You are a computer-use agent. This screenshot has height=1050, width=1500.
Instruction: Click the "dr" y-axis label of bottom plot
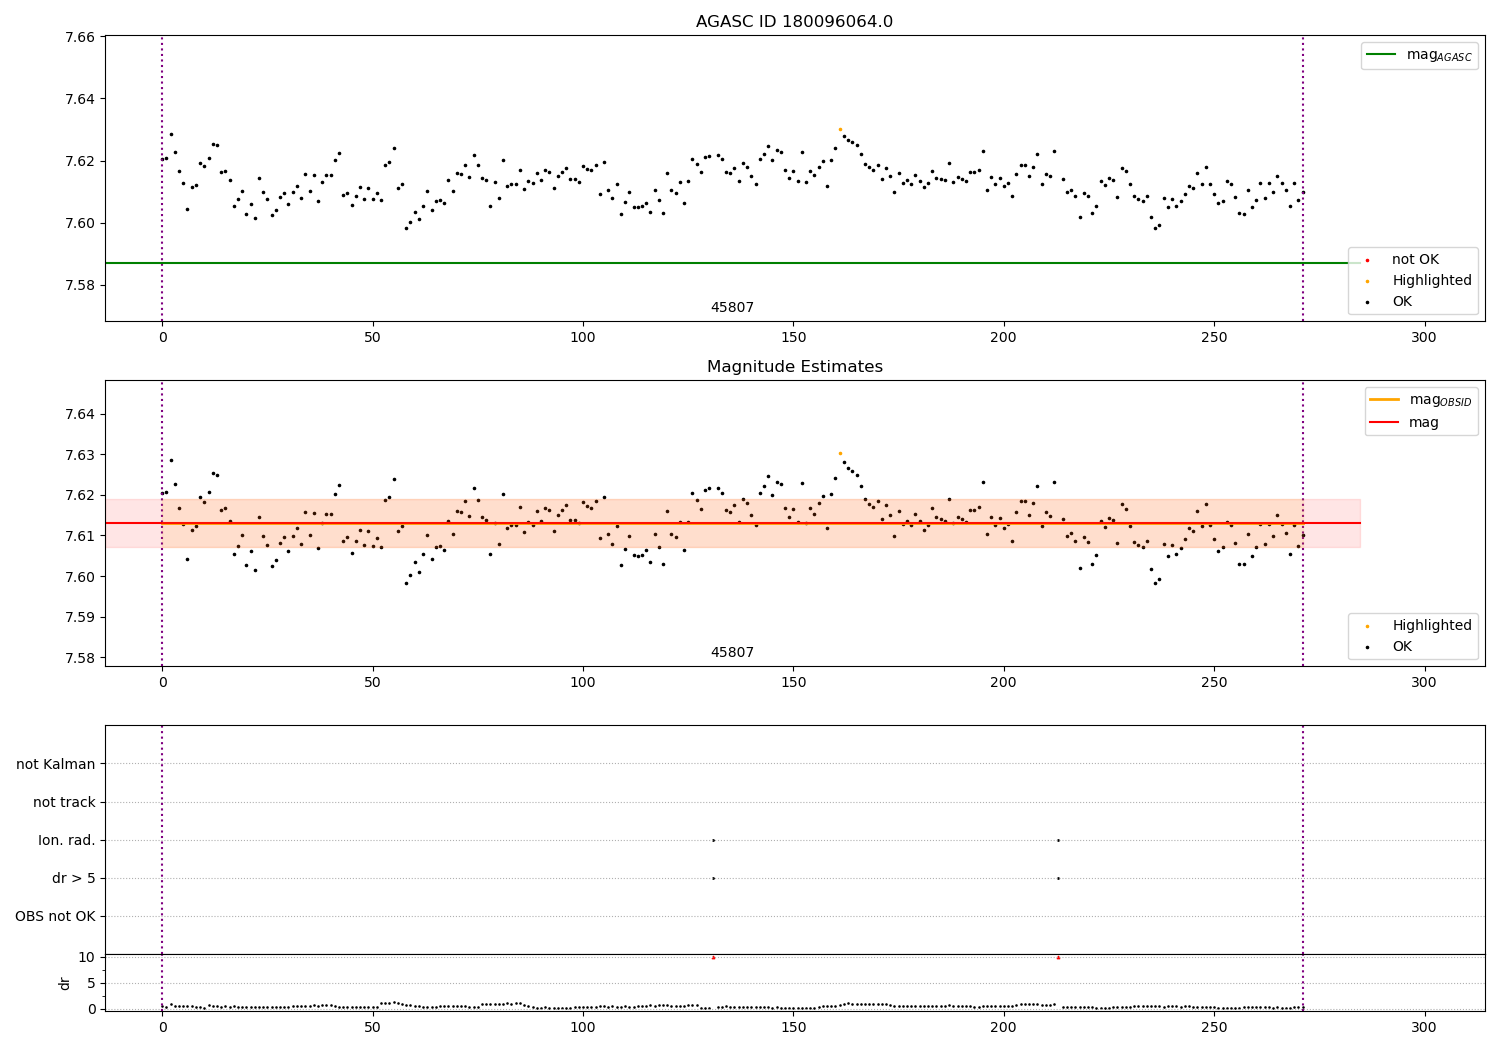point(65,983)
